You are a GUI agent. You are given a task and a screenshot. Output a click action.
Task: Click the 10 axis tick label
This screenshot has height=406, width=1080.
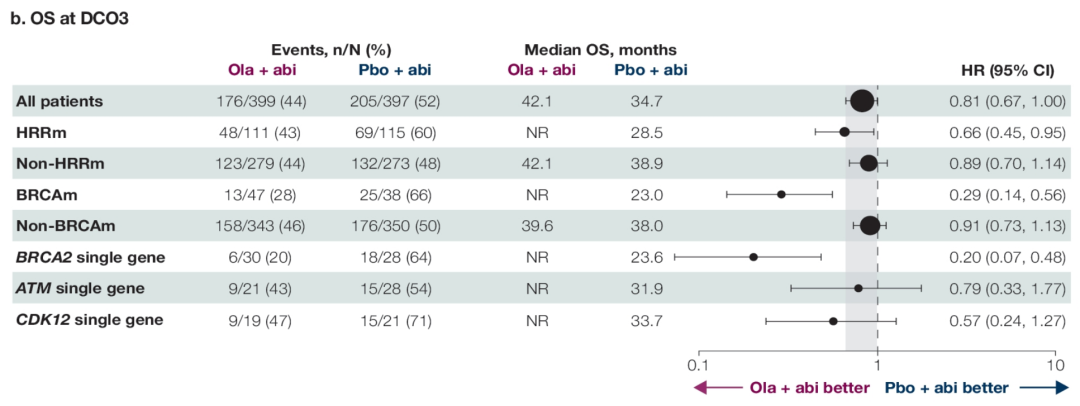tap(1054, 365)
